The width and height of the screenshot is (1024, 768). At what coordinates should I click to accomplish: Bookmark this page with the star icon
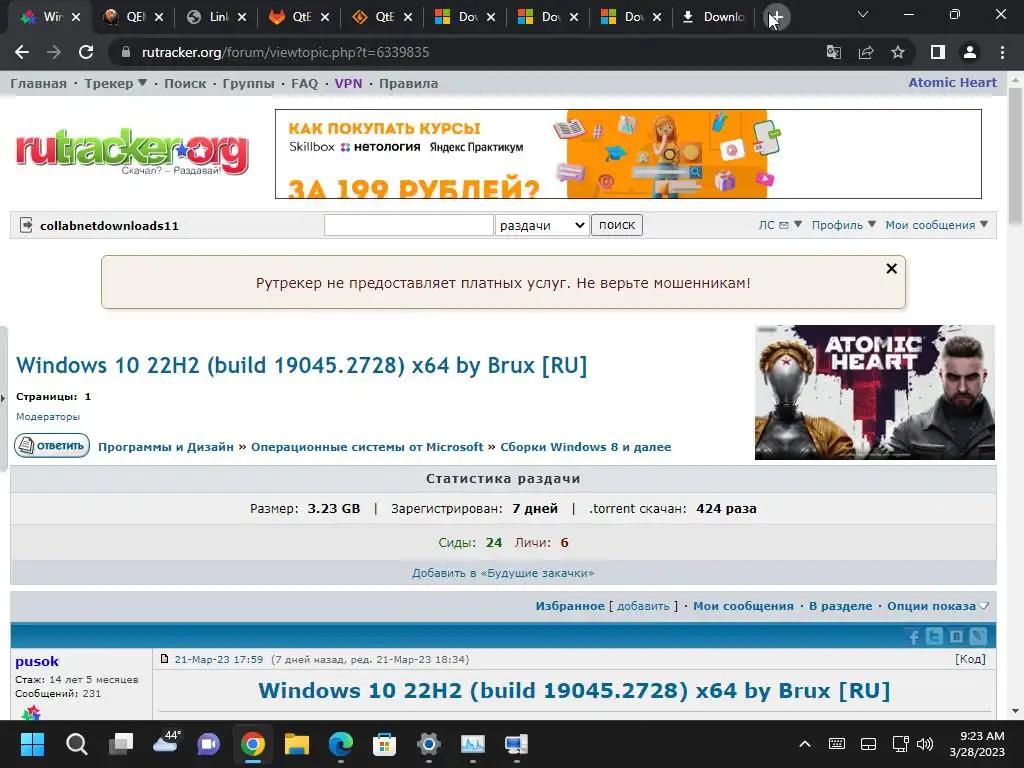(x=898, y=52)
